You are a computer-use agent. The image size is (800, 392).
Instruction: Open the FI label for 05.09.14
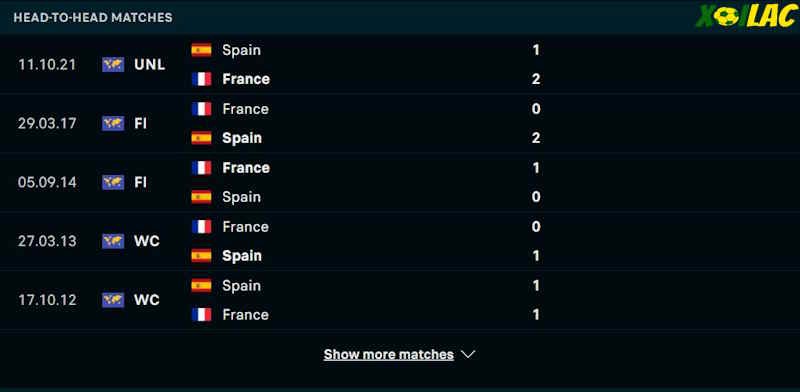(140, 182)
